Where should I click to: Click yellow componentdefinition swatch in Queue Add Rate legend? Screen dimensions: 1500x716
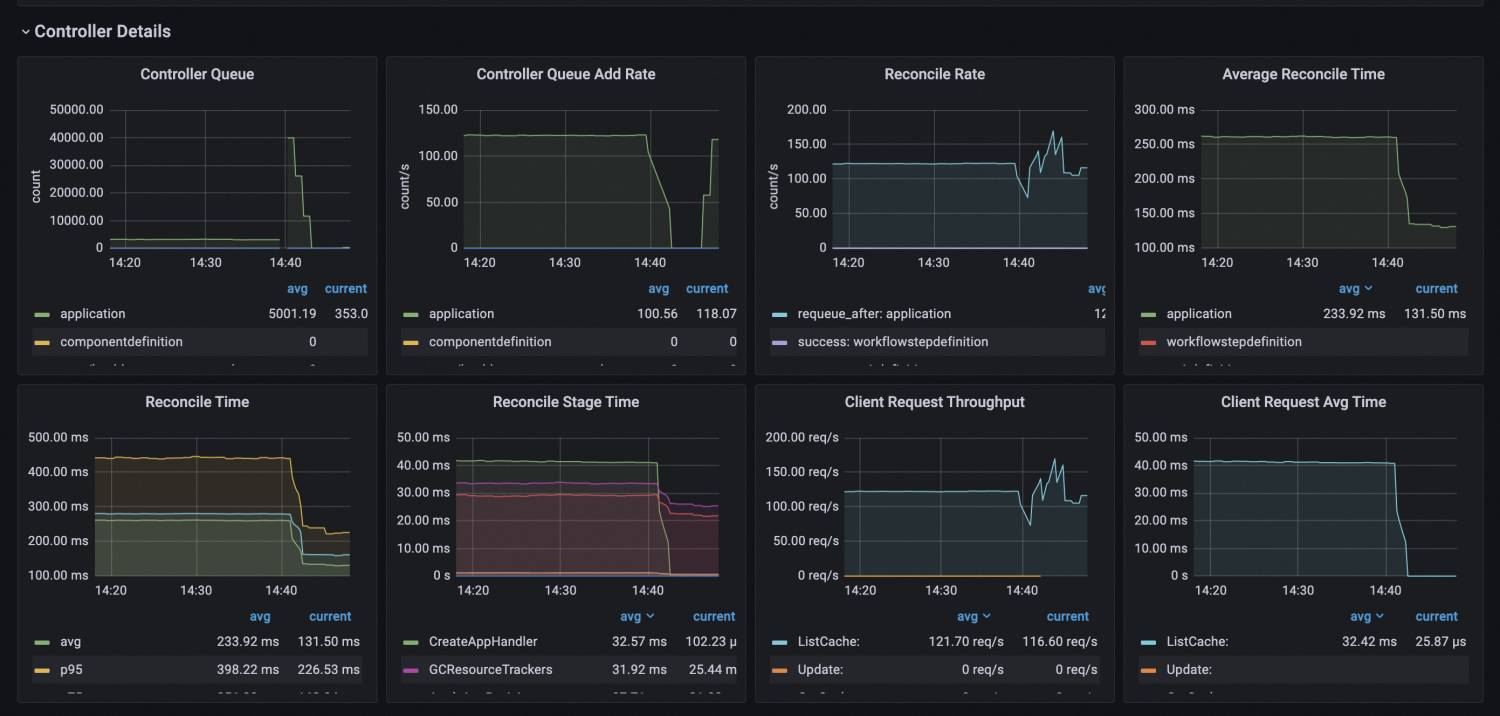(410, 342)
